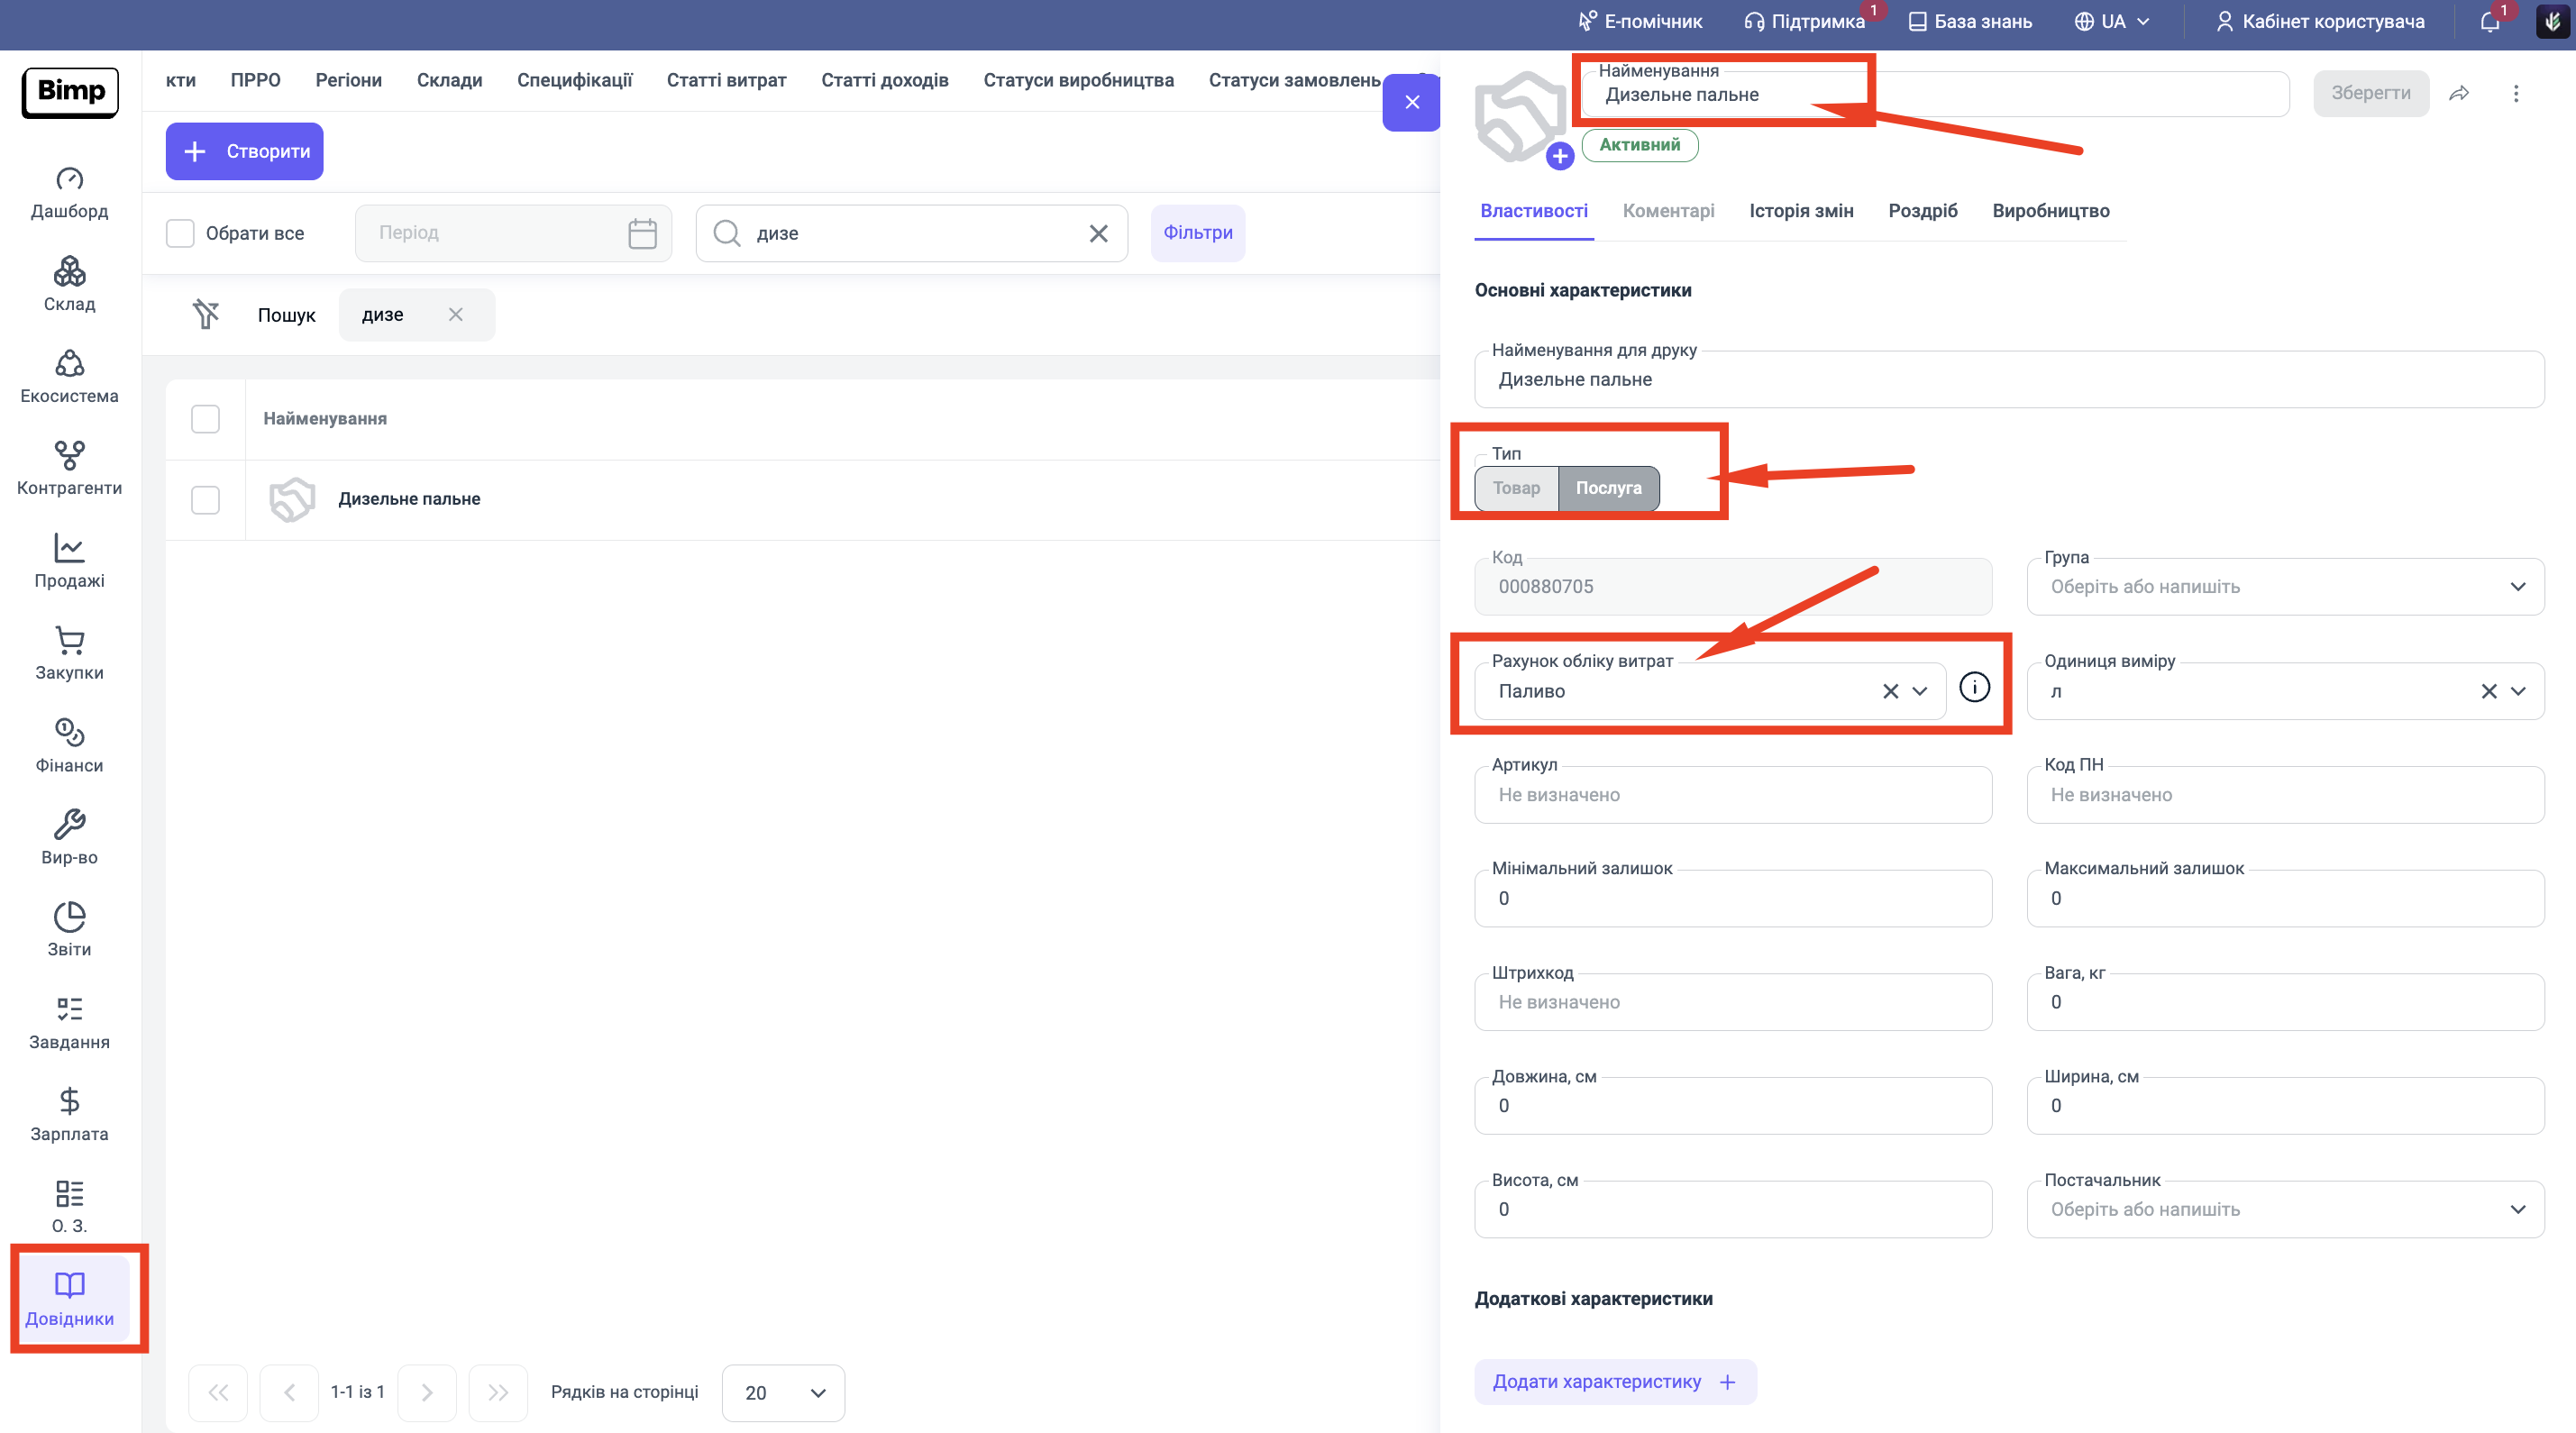Switch to Історія змін tab
2576x1433 pixels.
coord(1801,211)
